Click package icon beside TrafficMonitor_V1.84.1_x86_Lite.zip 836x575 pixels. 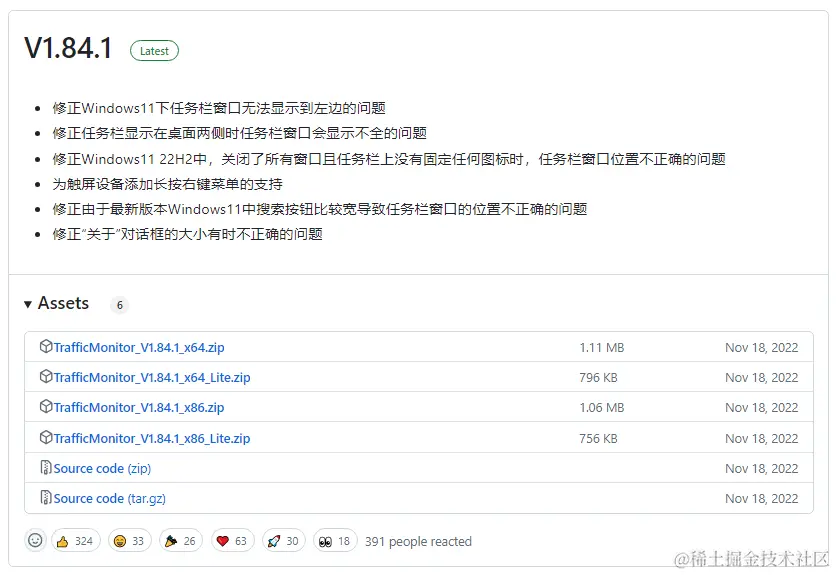[46, 437]
